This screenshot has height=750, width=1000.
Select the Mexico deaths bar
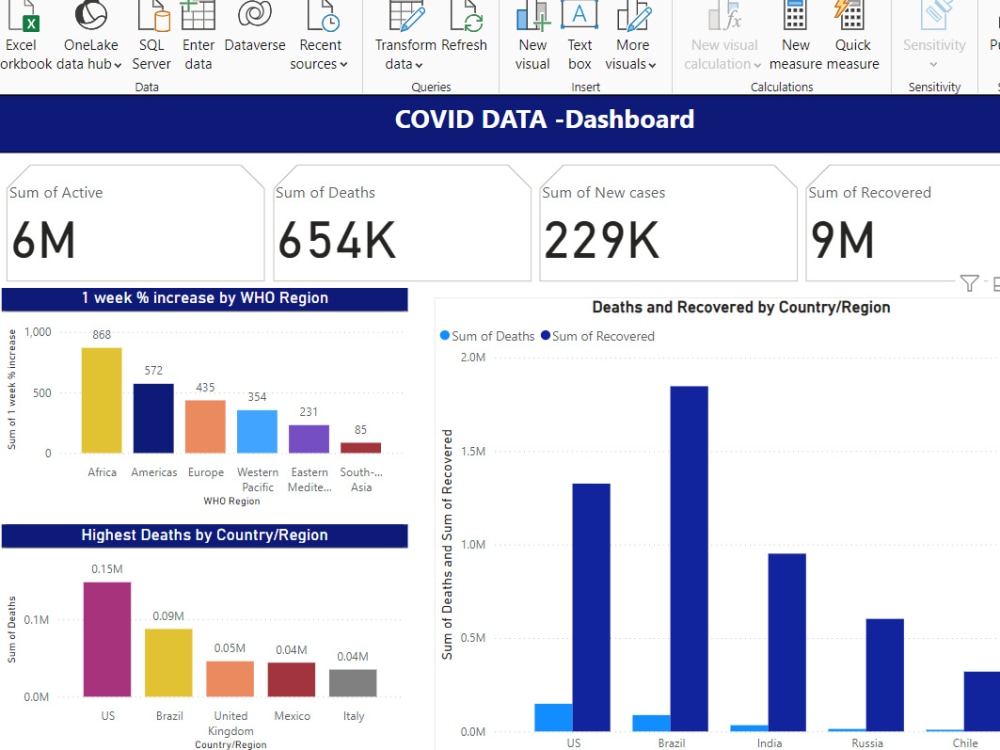(291, 679)
